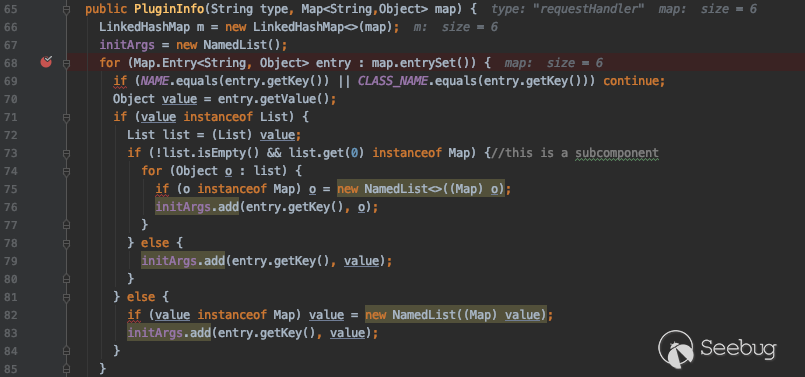This screenshot has height=377, width=805.
Task: Toggle the breakpoint on line 68
Action: pyautogui.click(x=46, y=63)
